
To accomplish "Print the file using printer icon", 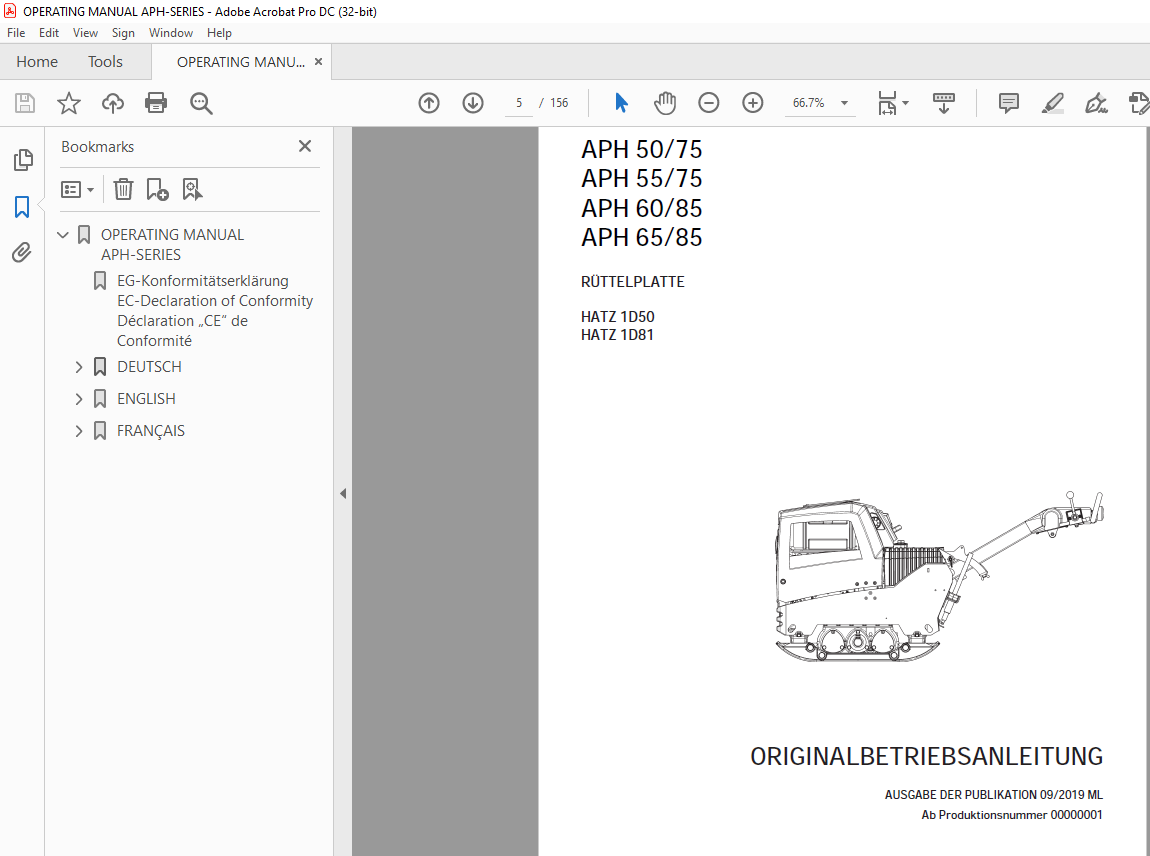I will [156, 103].
